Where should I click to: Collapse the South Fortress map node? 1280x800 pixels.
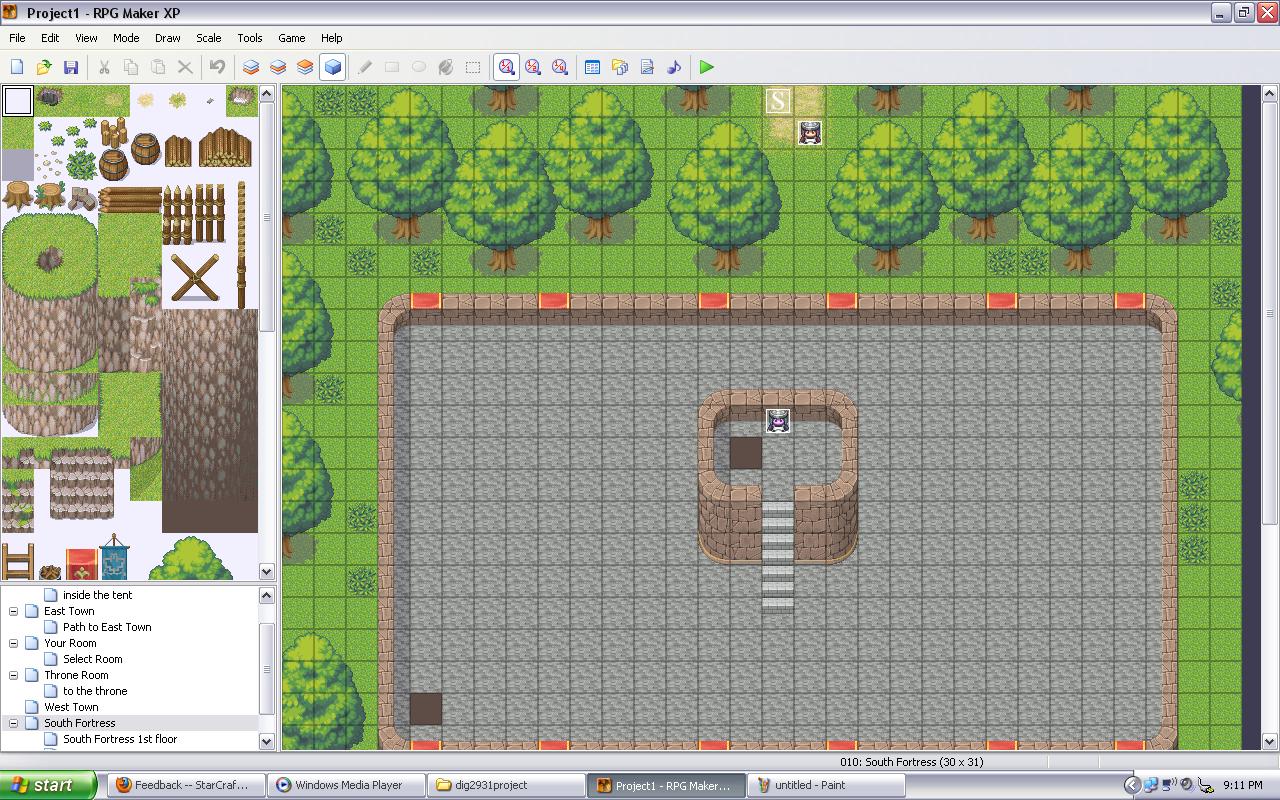click(x=14, y=723)
